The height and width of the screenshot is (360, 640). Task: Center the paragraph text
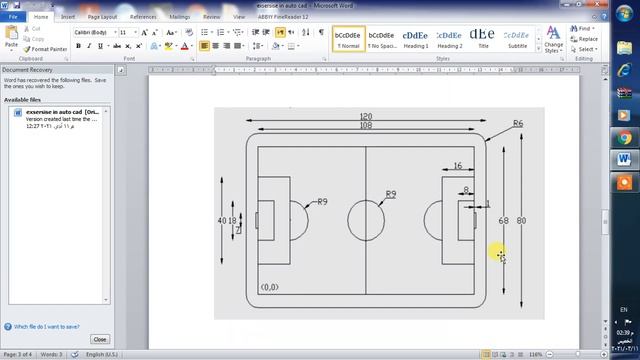click(216, 46)
